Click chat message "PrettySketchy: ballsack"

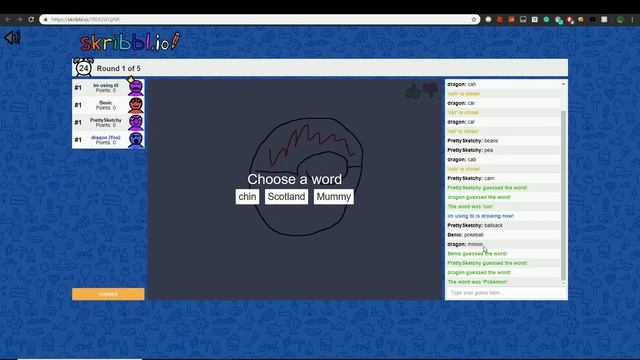pos(475,225)
